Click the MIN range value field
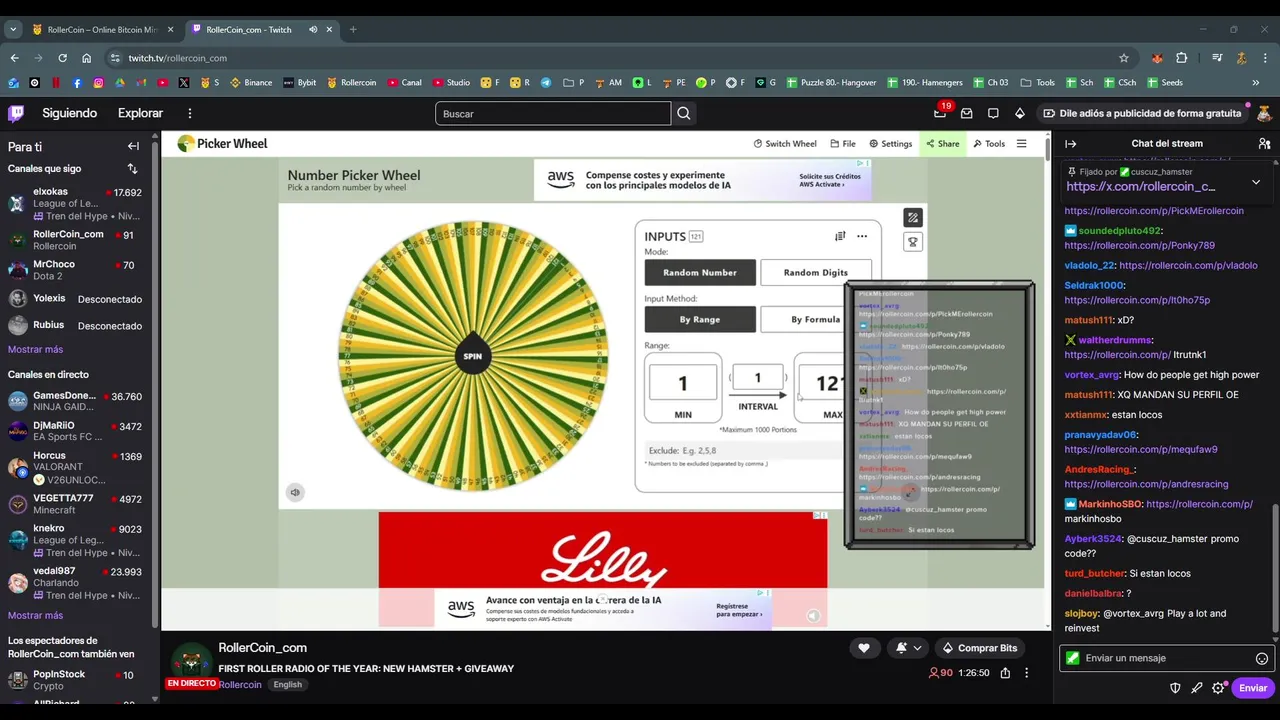 pos(683,383)
